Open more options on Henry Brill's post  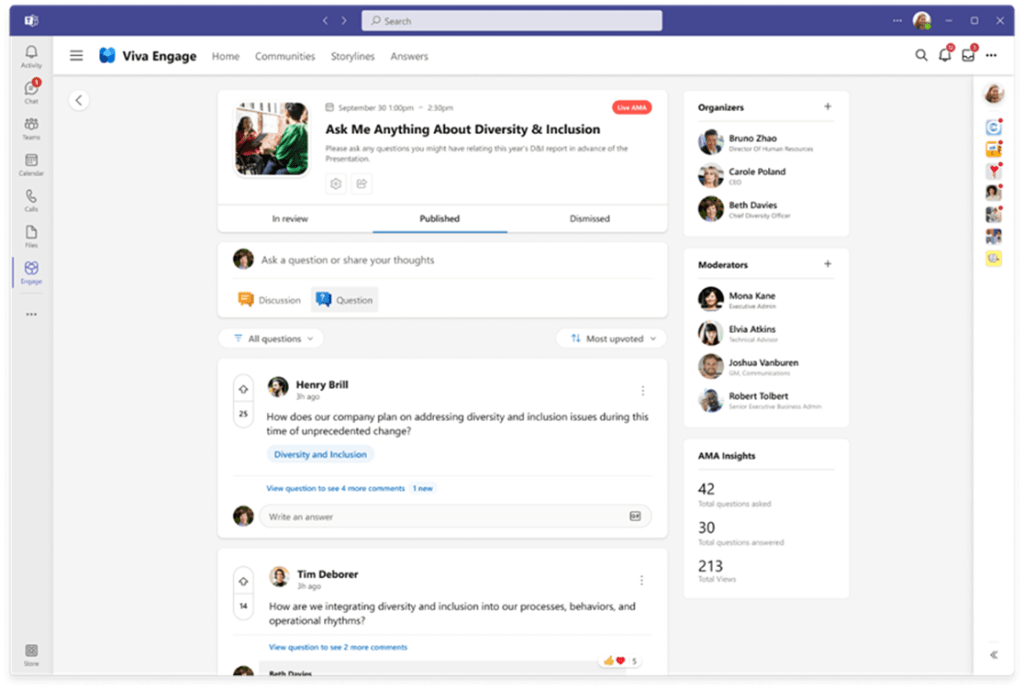click(x=642, y=391)
